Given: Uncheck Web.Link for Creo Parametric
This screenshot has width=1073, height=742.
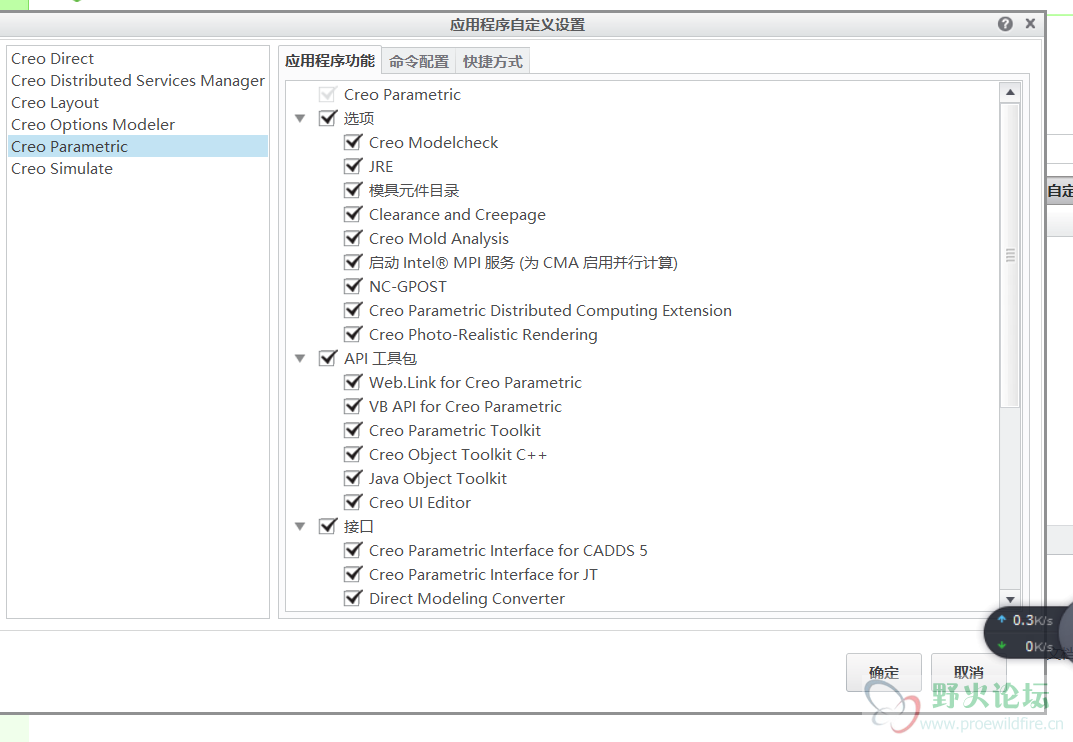Looking at the screenshot, I should coord(353,381).
